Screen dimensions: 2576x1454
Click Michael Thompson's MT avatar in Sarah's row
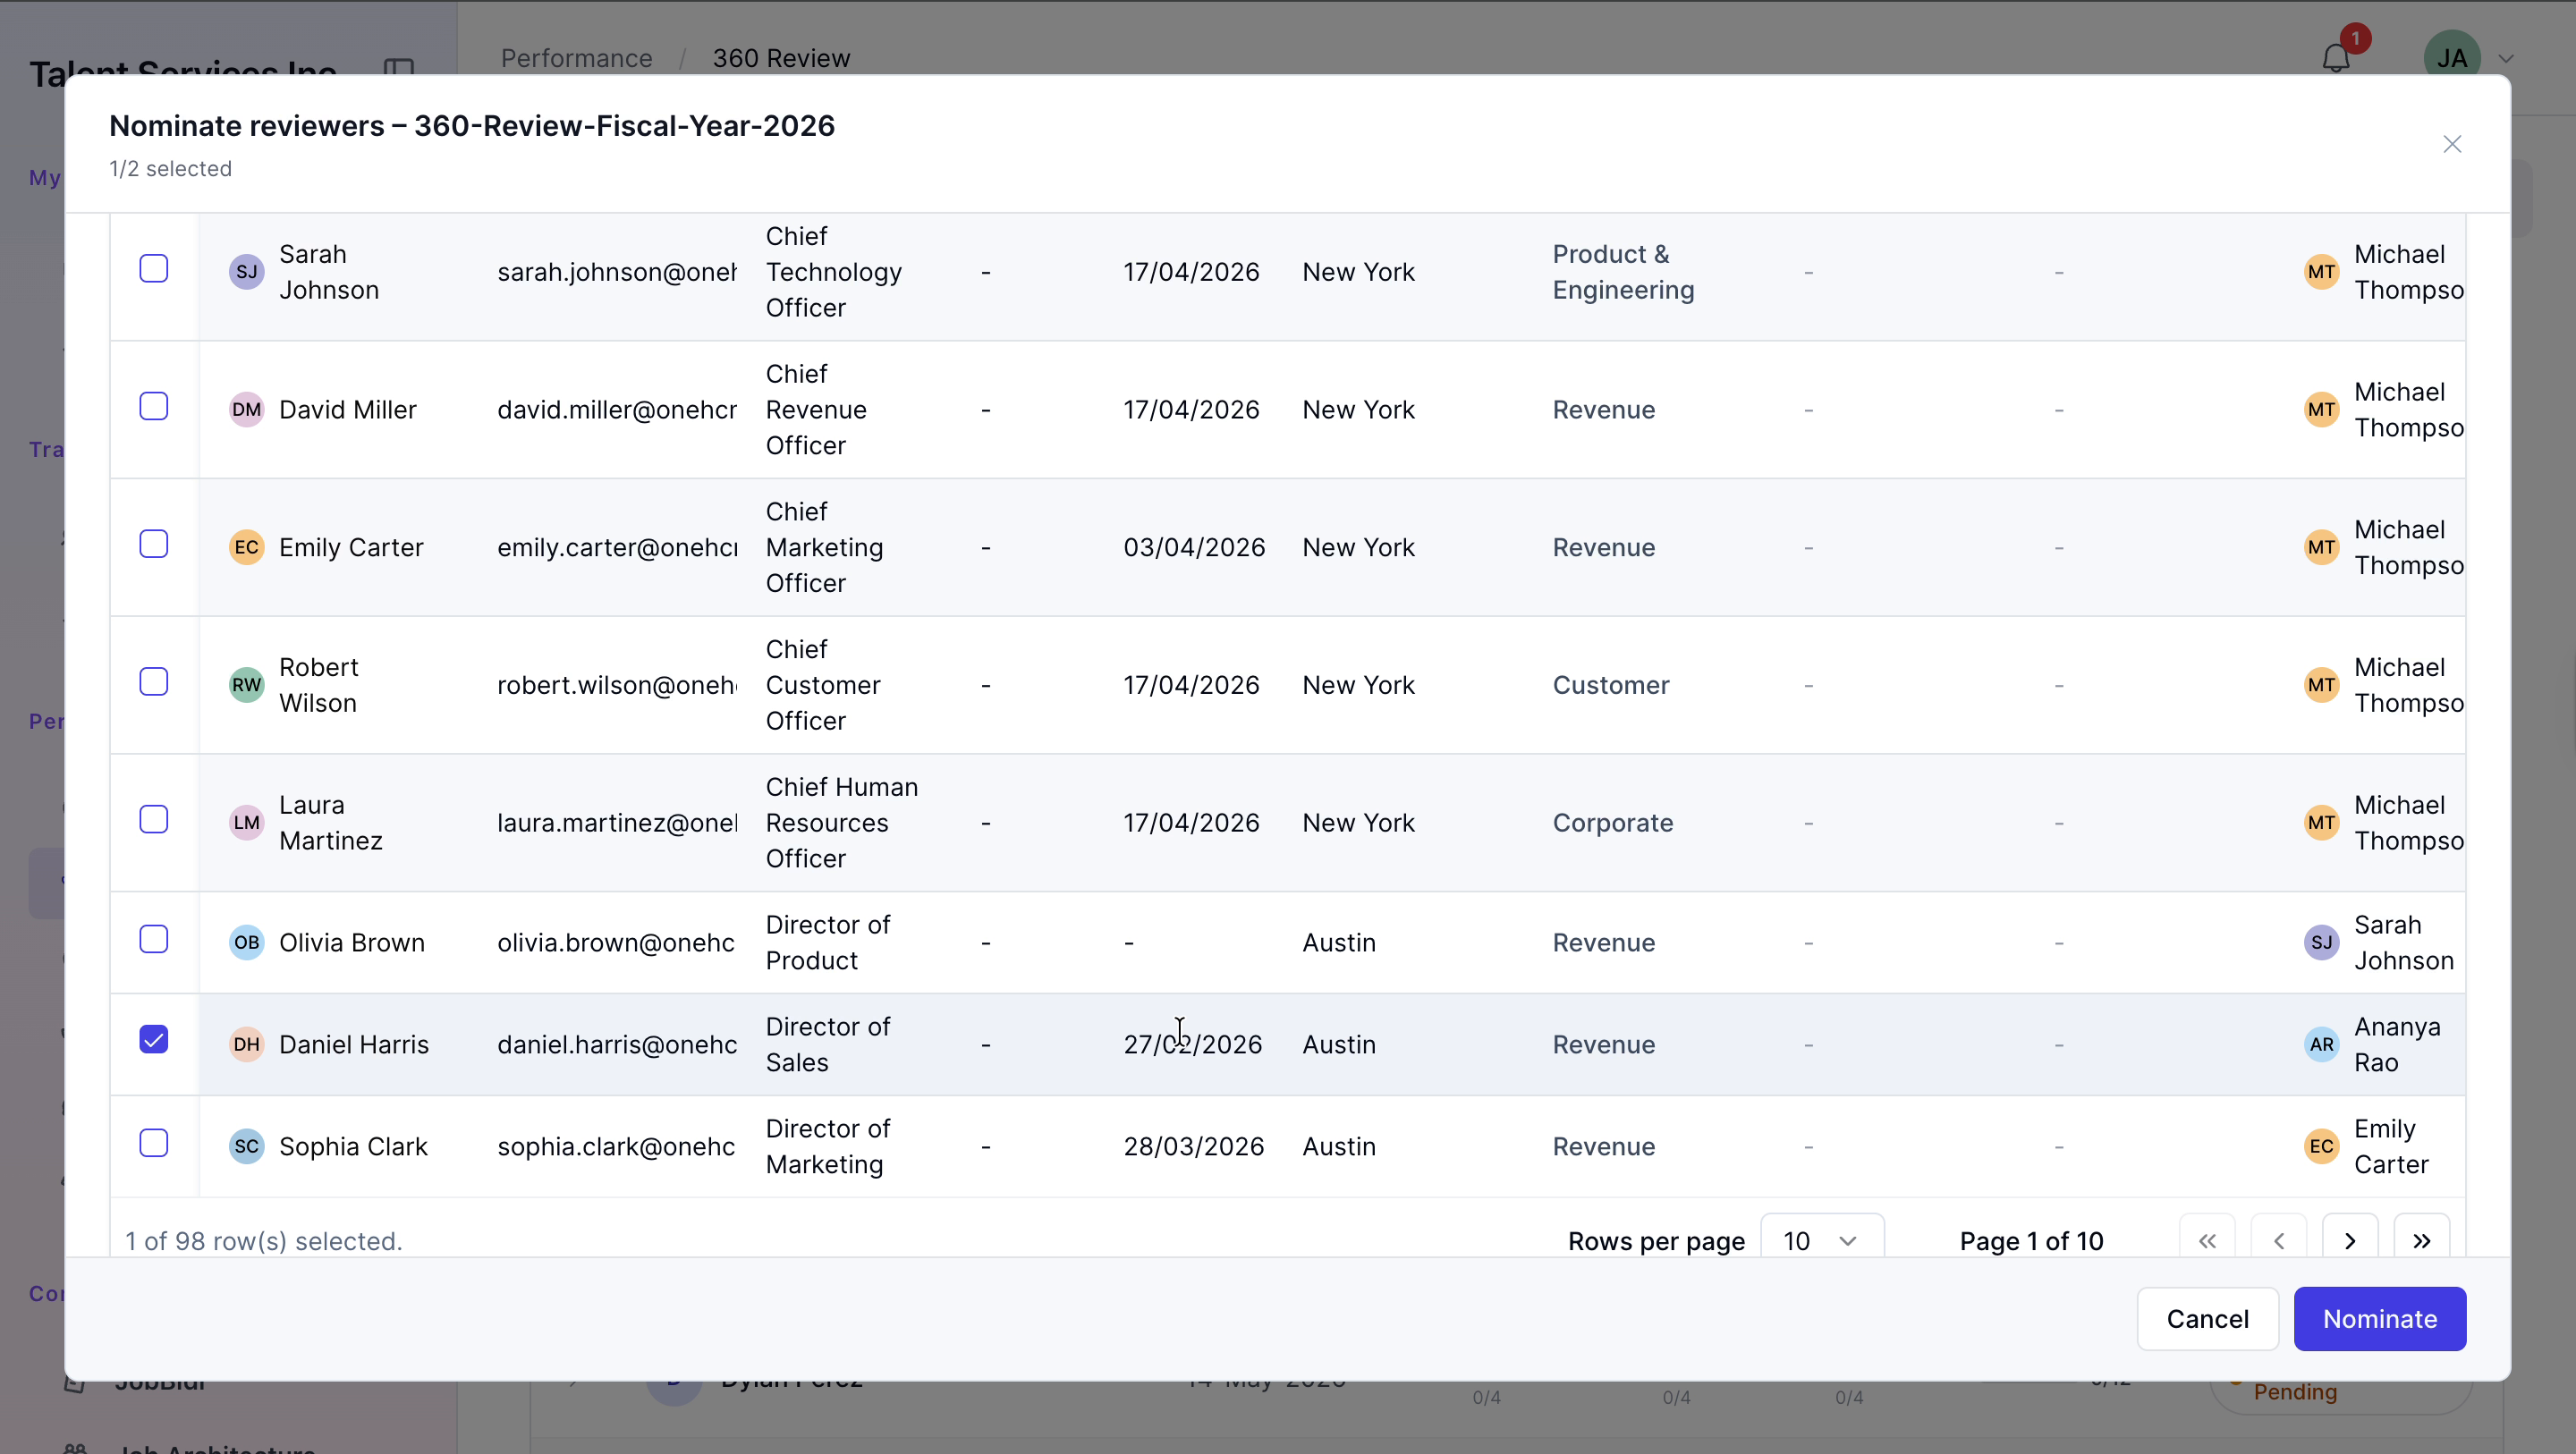(2321, 272)
